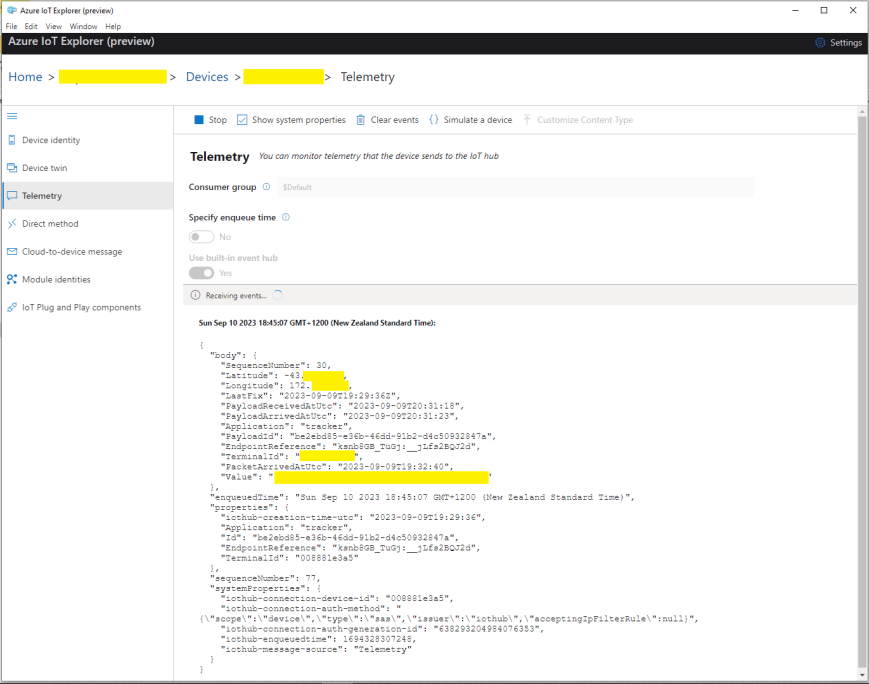Click the Settings gear icon
Screen dimensions: 869x684
coord(820,43)
